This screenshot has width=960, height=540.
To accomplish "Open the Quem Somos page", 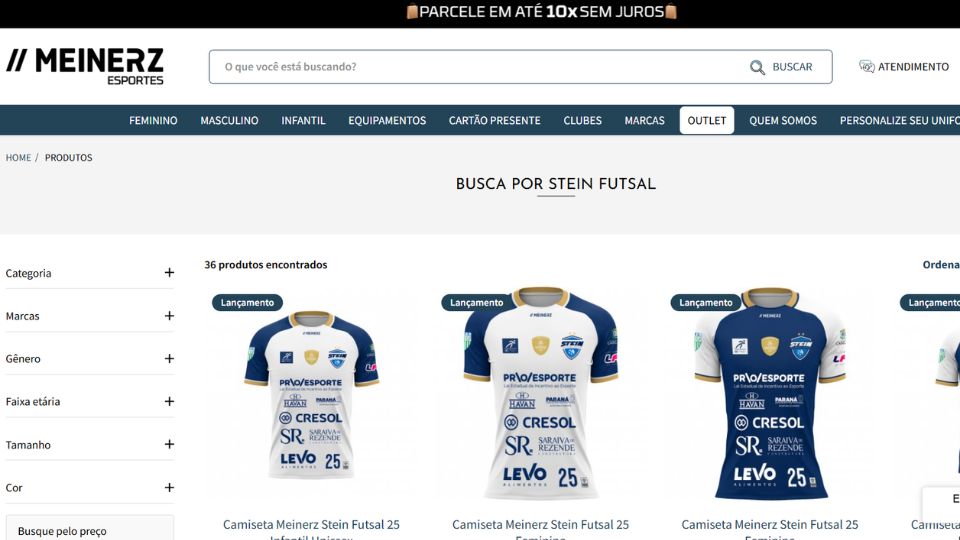I will pyautogui.click(x=783, y=121).
